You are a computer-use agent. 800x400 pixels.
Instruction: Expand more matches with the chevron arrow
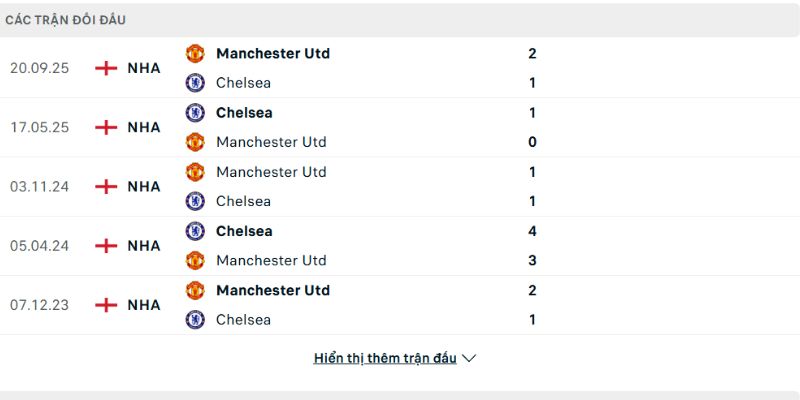pos(470,358)
